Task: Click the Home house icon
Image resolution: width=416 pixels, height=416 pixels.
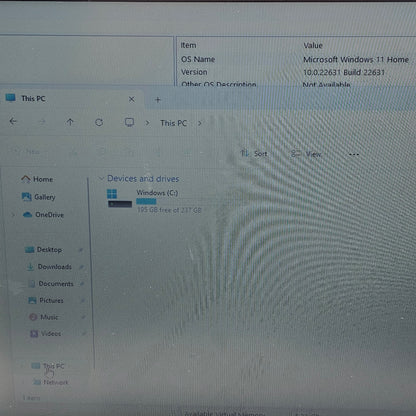Action: pos(26,179)
